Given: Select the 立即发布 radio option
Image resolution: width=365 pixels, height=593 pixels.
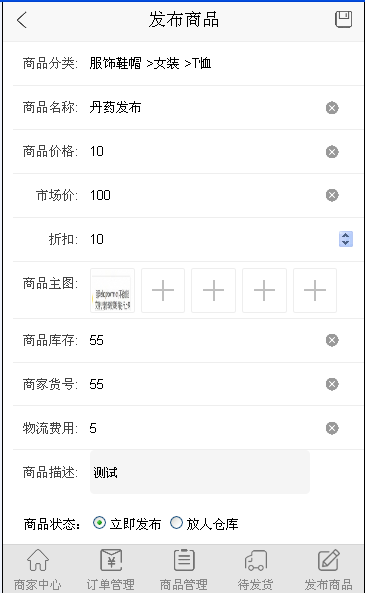Looking at the screenshot, I should (99, 523).
